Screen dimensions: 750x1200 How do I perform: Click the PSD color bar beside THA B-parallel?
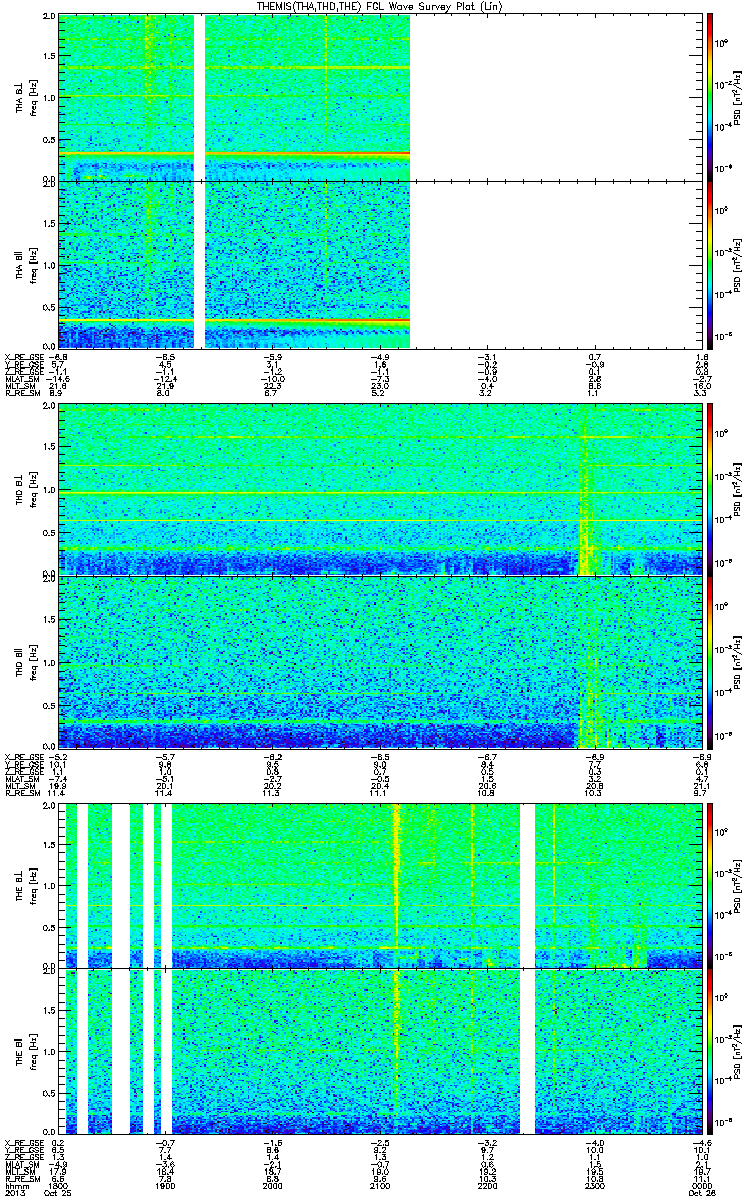point(710,264)
